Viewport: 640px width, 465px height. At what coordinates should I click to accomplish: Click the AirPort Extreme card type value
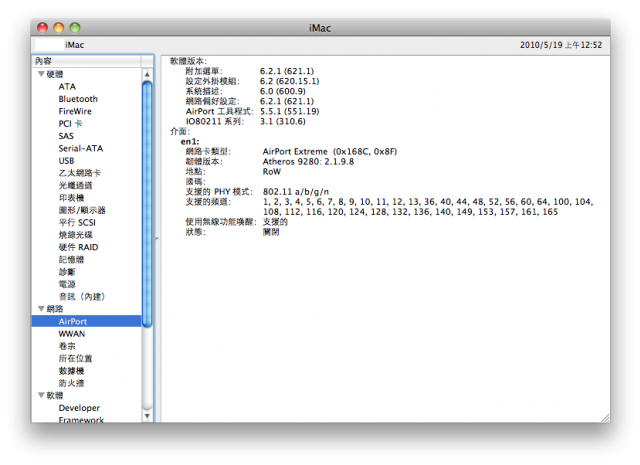(330, 151)
